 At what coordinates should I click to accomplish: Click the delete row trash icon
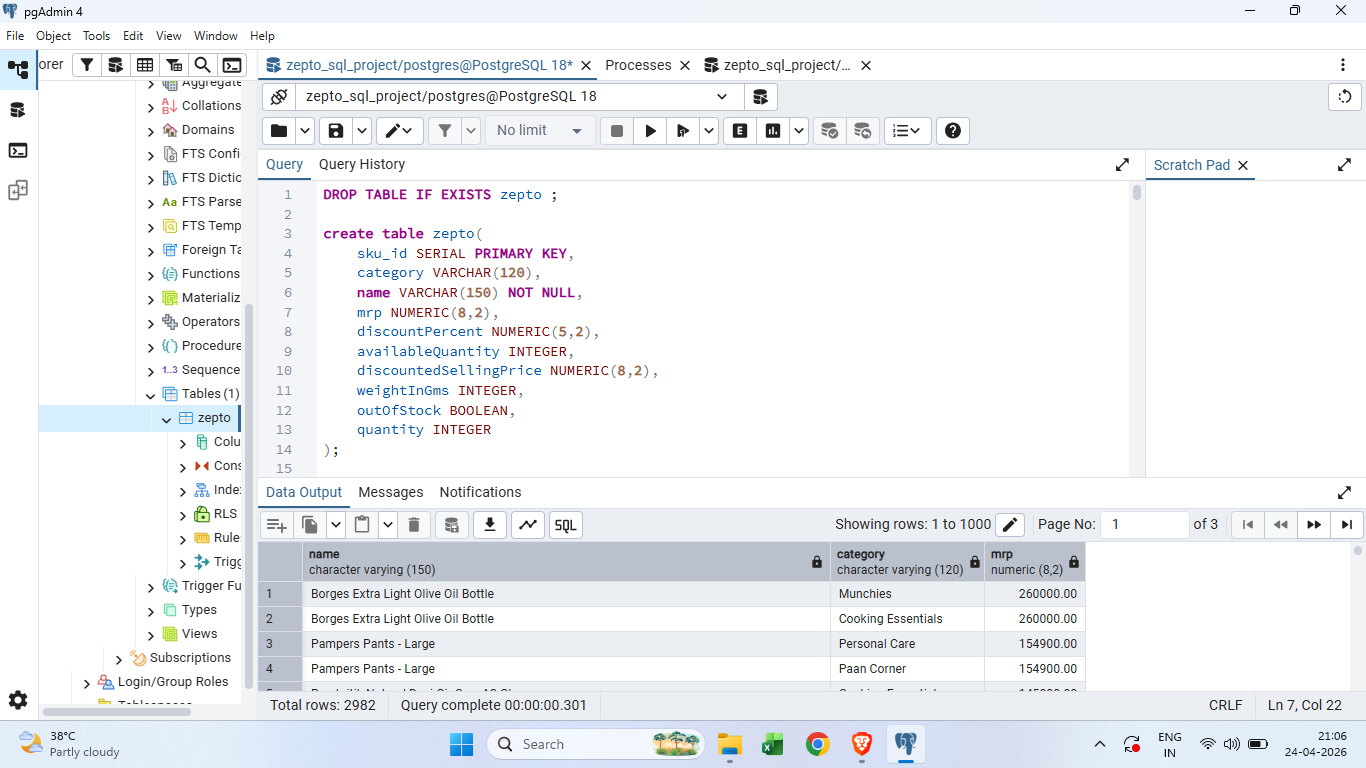[x=414, y=525]
